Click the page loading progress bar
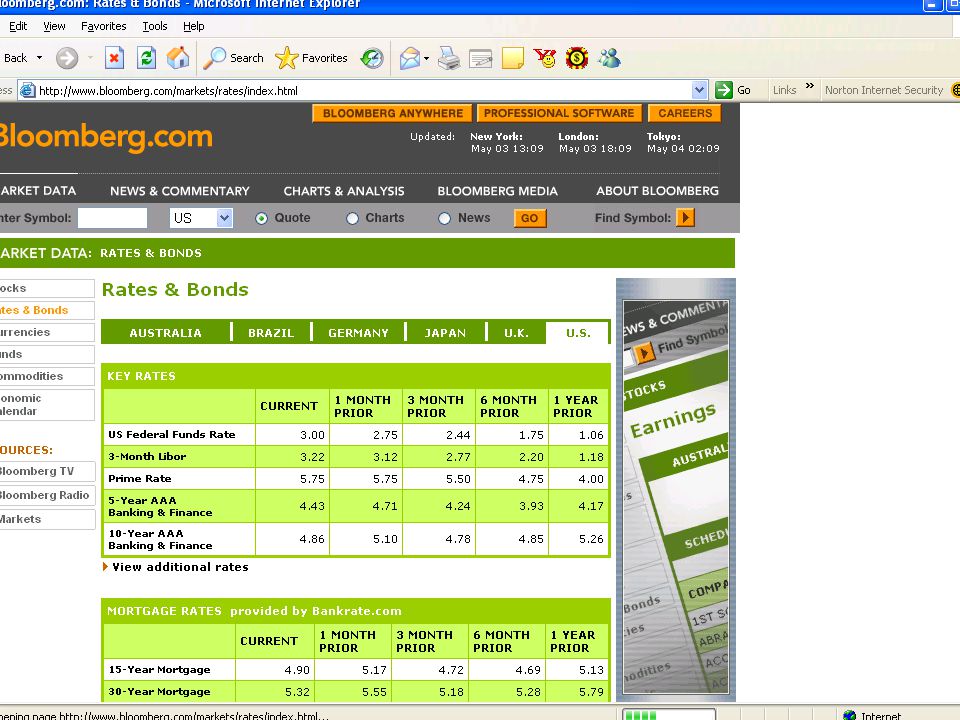The image size is (960, 720). tap(669, 714)
